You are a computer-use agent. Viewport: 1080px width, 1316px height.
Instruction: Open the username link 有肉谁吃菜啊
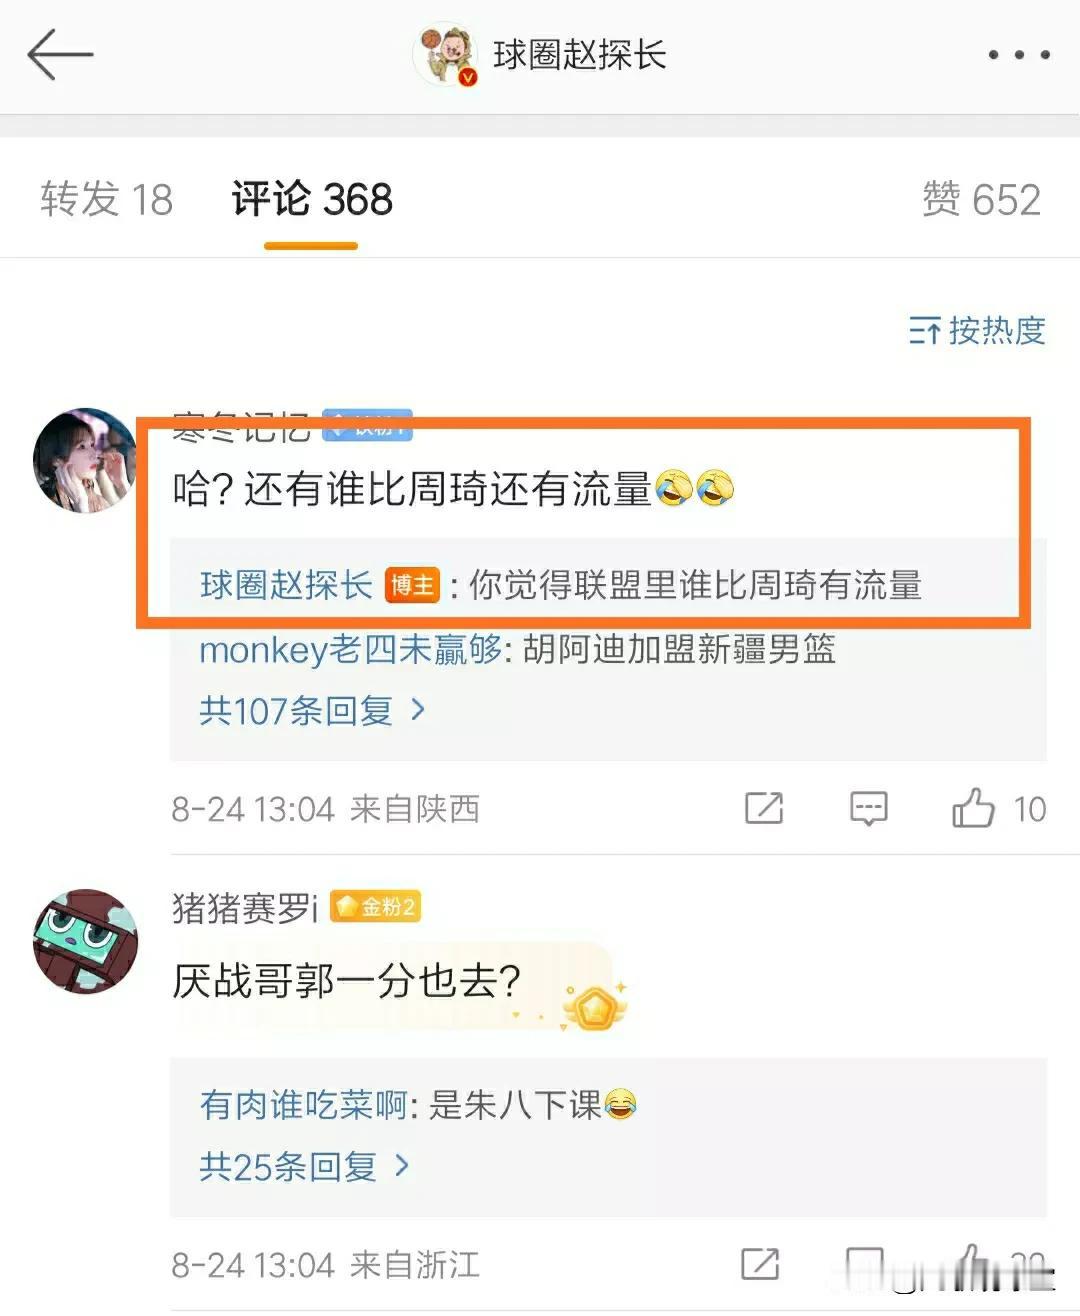(x=304, y=1105)
